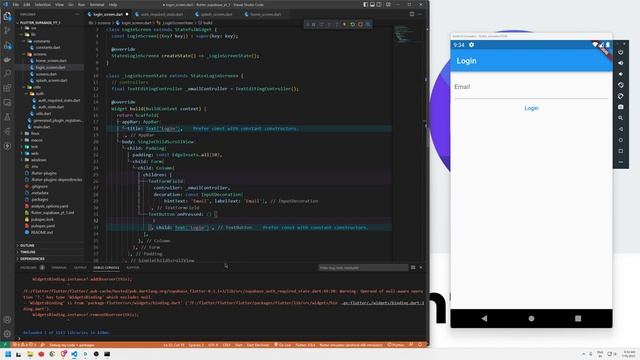Close the bottom panel with X
Viewport: 640px width, 360px height.
(x=421, y=268)
